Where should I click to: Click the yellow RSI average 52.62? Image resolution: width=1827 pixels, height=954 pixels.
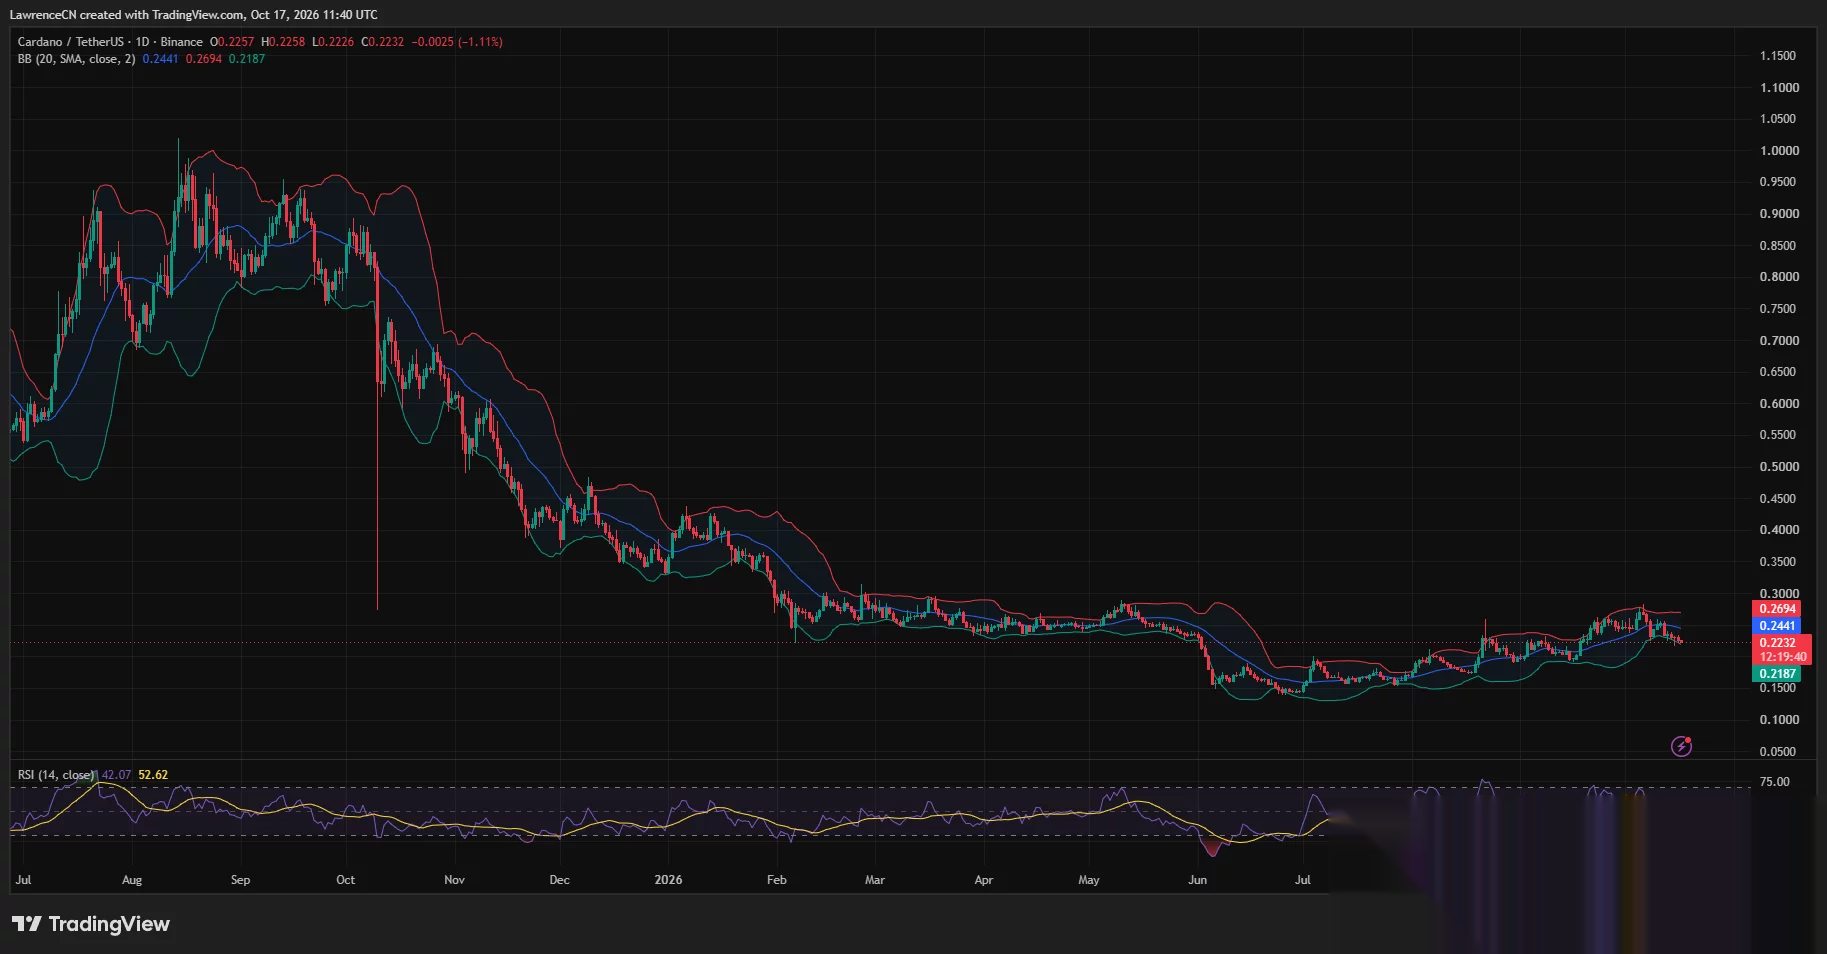[153, 775]
